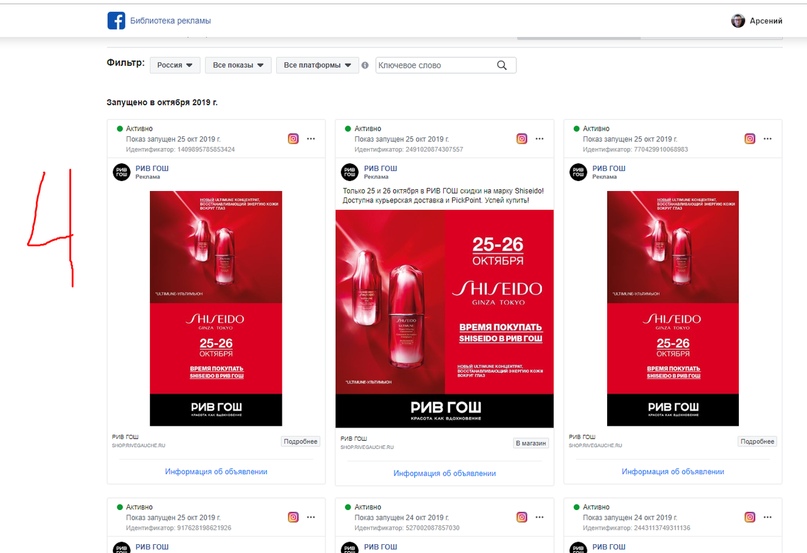807x553 pixels.
Task: Click РИВ ГОШ avatar on ad 1409895785853424
Action: pyautogui.click(x=121, y=172)
